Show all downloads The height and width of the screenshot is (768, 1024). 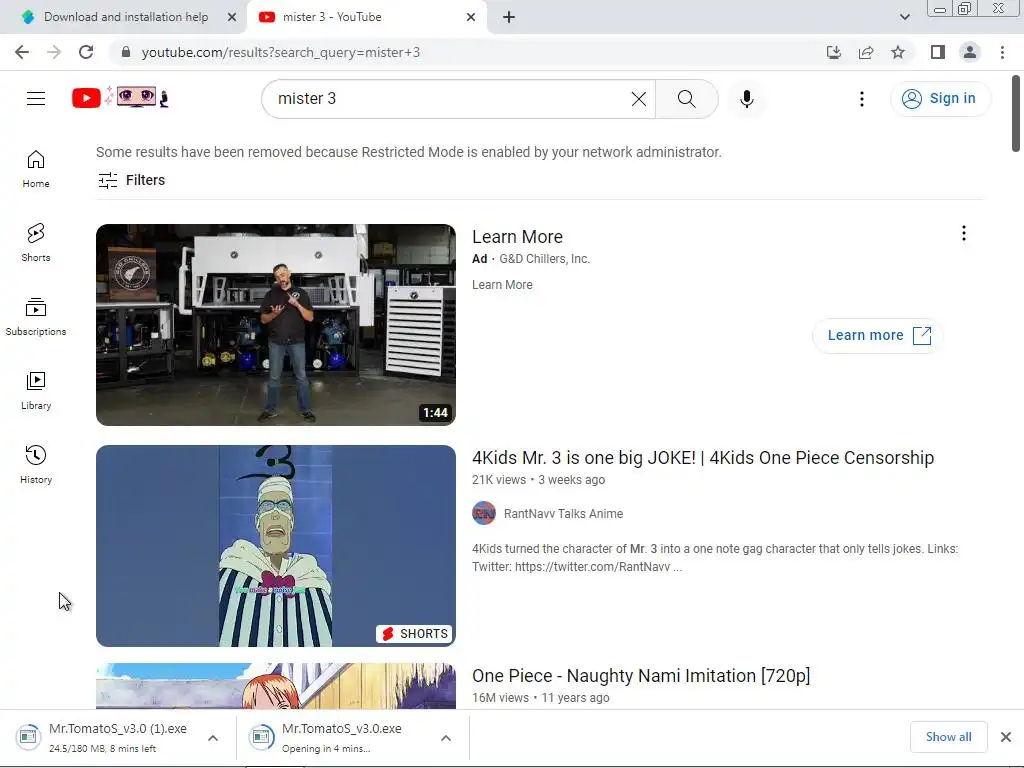pyautogui.click(x=948, y=737)
